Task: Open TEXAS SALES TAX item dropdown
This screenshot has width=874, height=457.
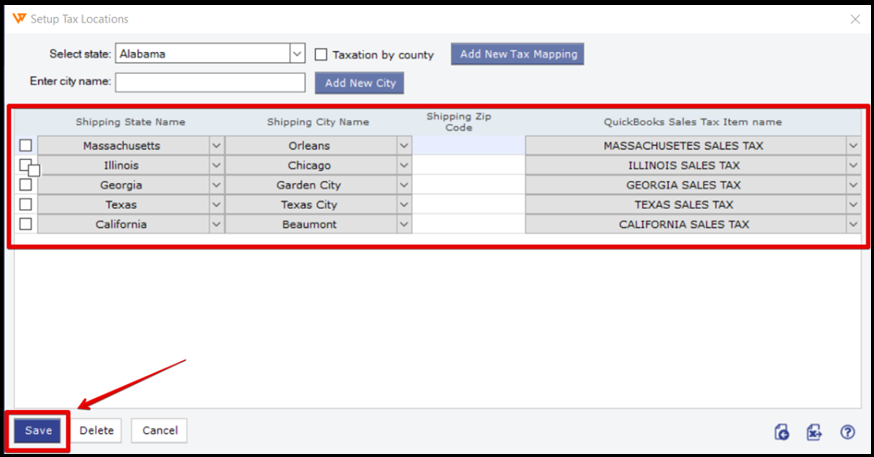Action: pos(853,205)
